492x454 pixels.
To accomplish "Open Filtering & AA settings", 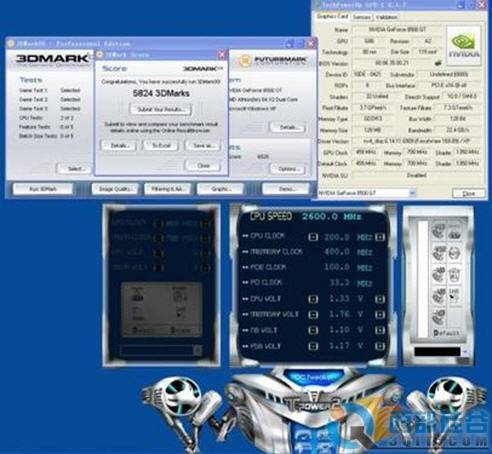I will click(x=168, y=189).
